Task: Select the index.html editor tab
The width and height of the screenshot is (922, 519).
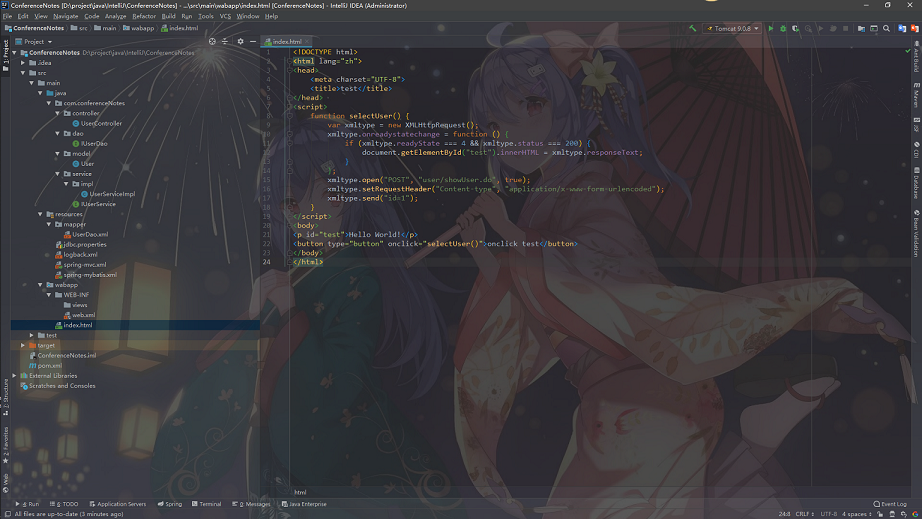Action: tap(287, 42)
